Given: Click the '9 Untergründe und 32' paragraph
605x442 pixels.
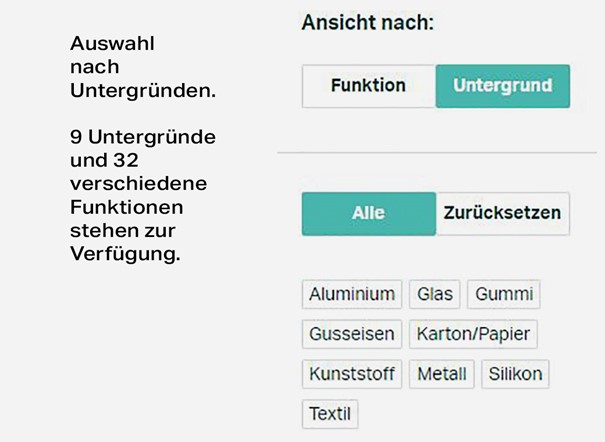Looking at the screenshot, I should pyautogui.click(x=143, y=195).
